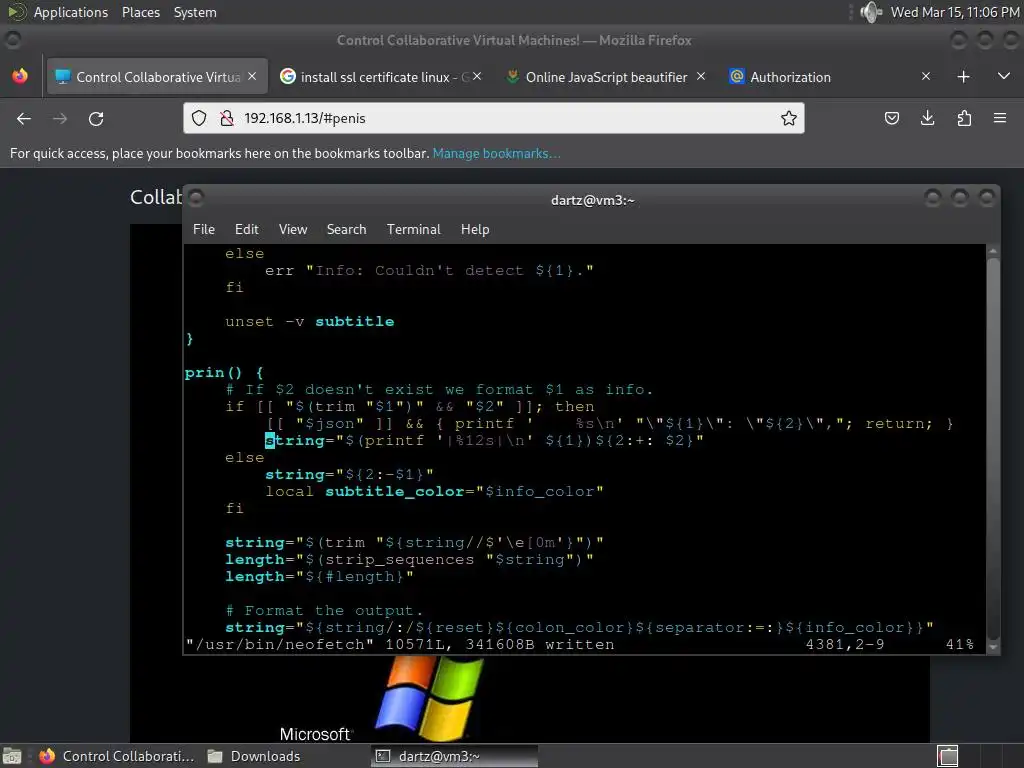The height and width of the screenshot is (768, 1024).
Task: Click the "unset -v subtitle" line
Action: click(x=310, y=321)
